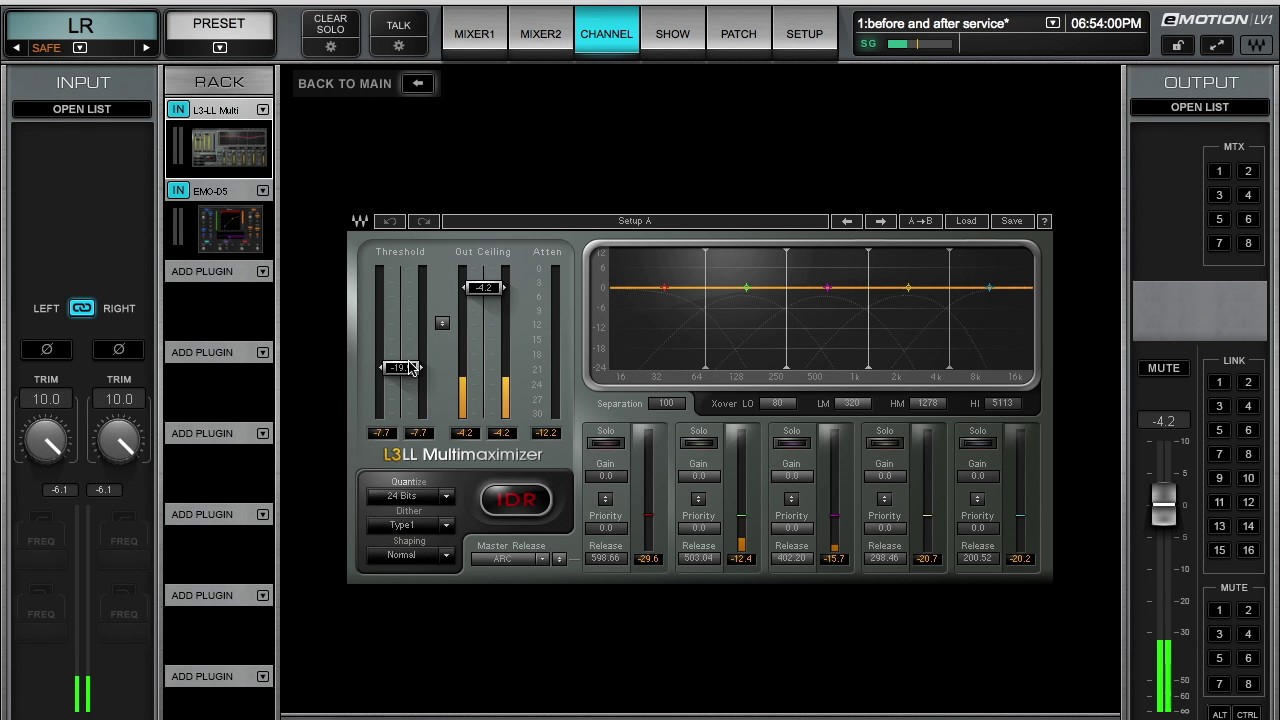The width and height of the screenshot is (1280, 720).
Task: Open the Dither Type1 dropdown
Action: tap(409, 525)
